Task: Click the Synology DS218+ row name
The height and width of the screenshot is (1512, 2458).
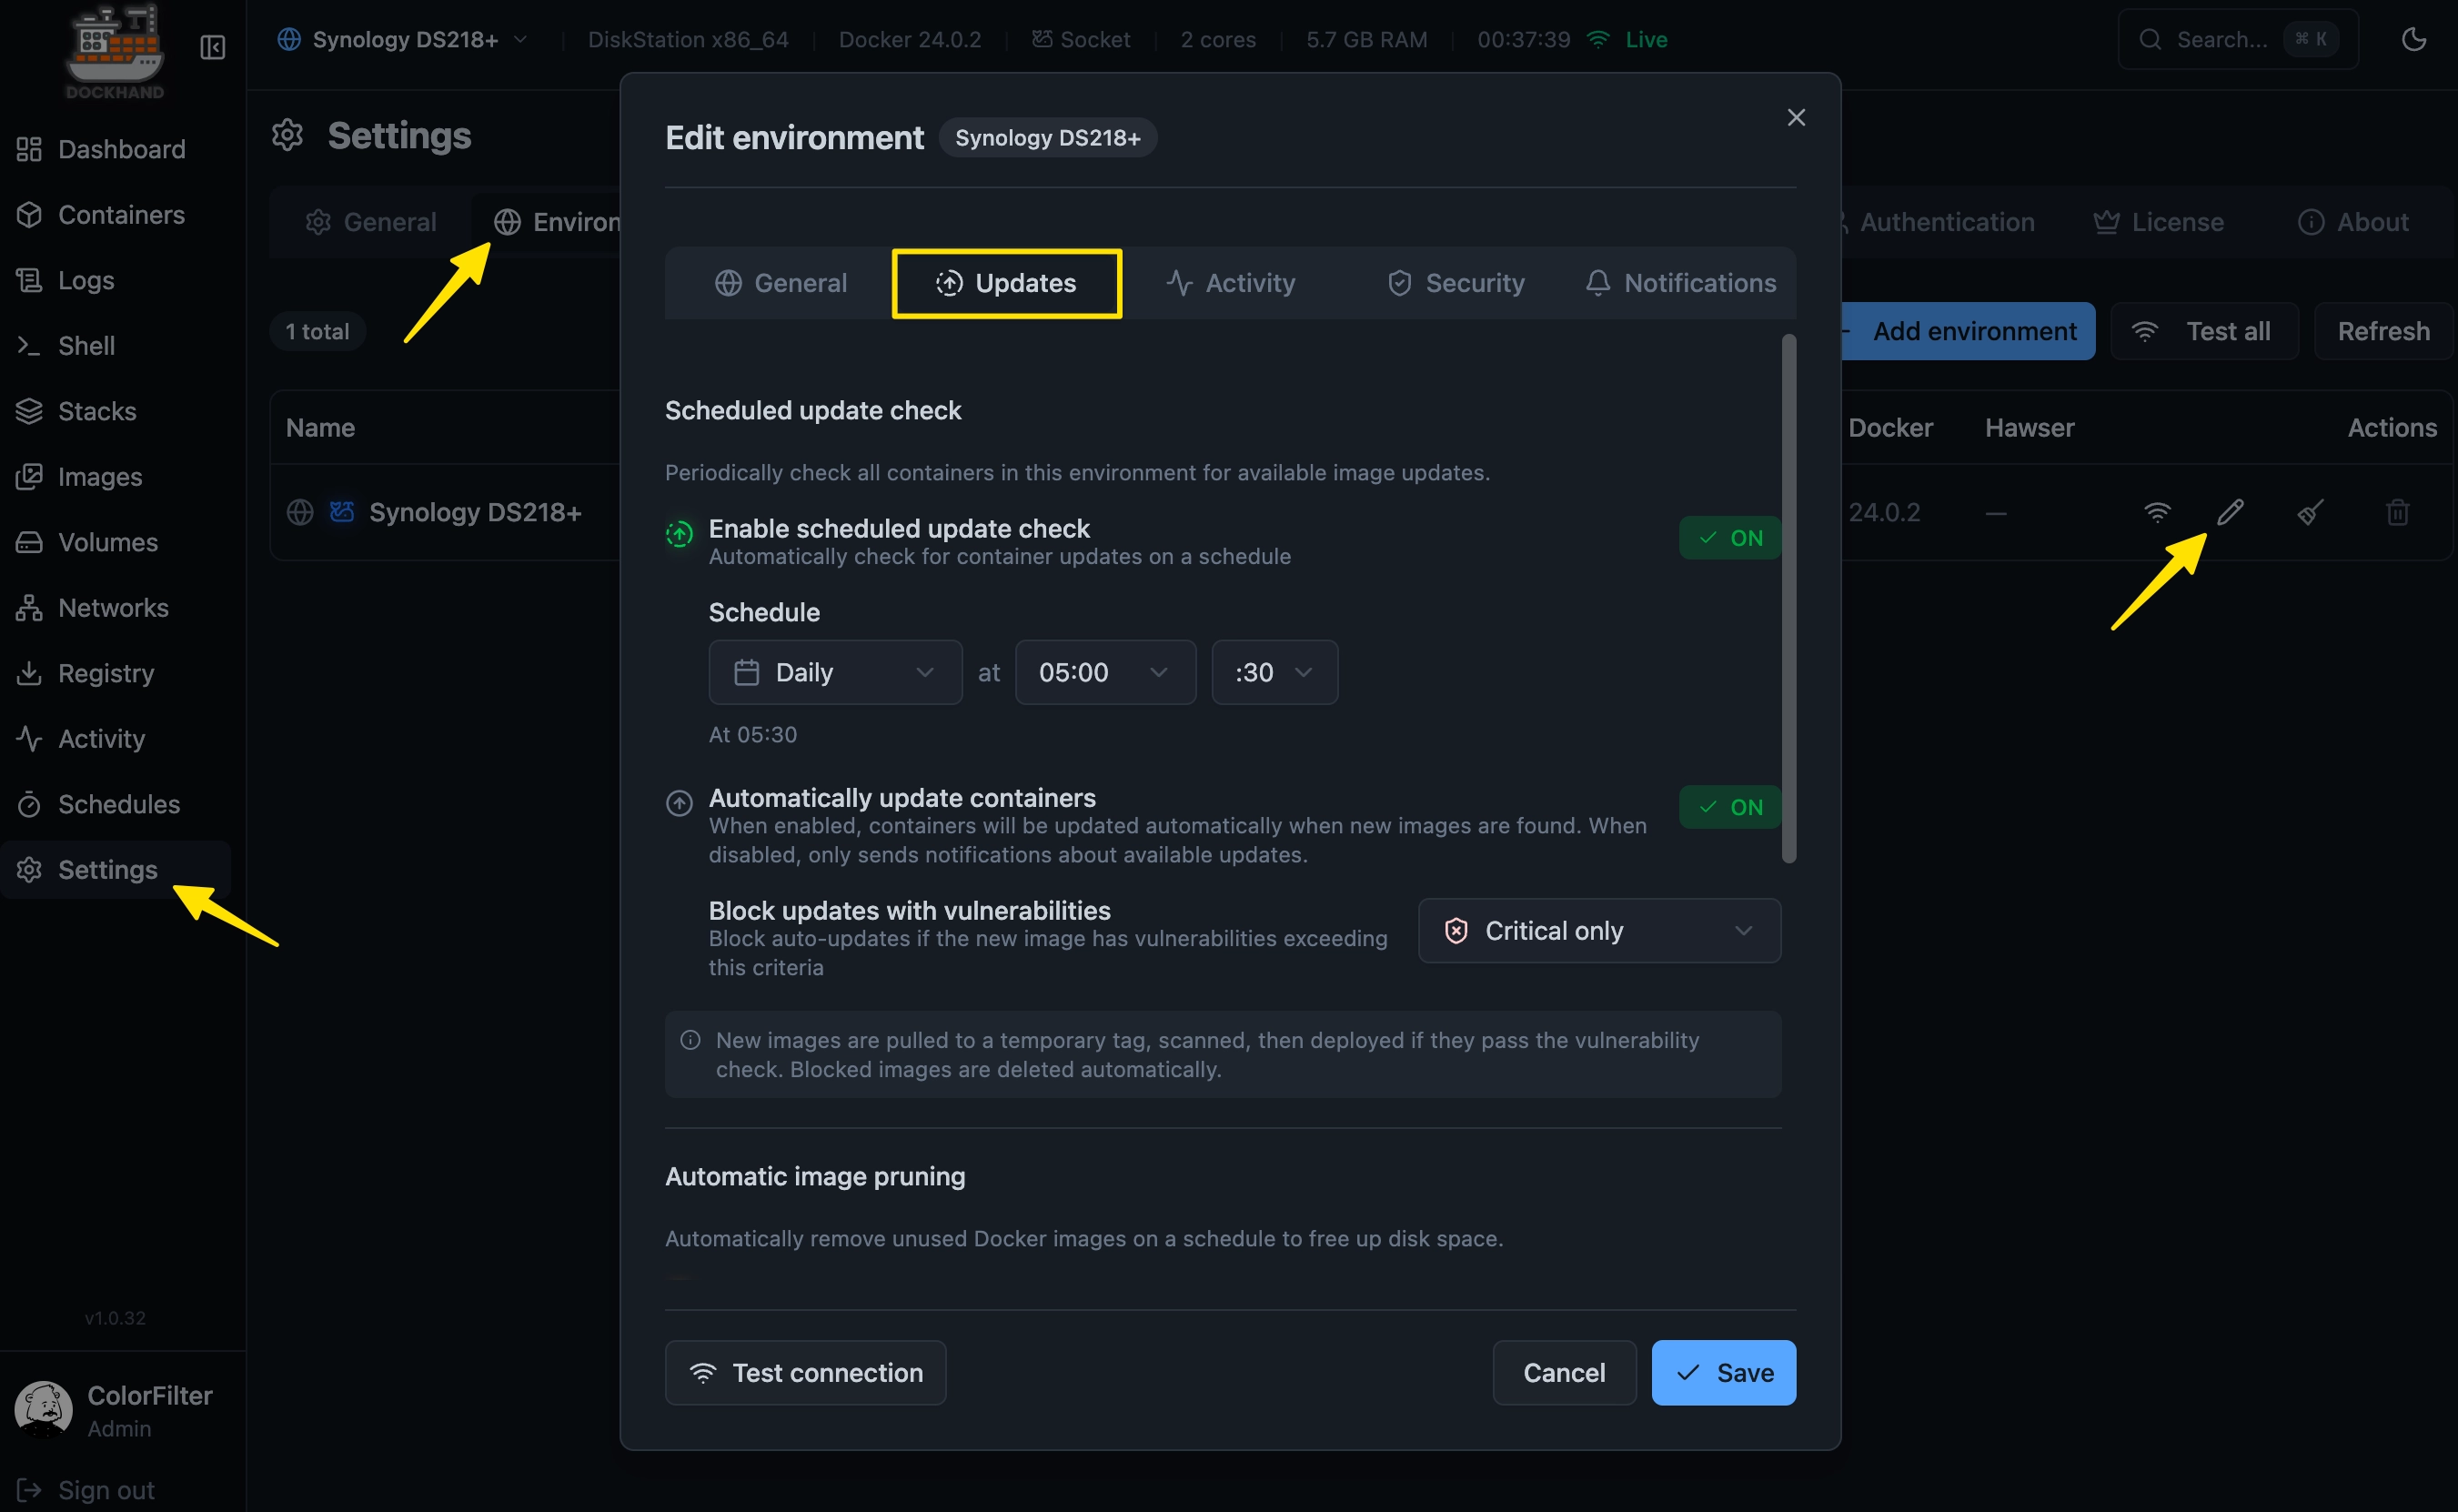Action: (475, 512)
